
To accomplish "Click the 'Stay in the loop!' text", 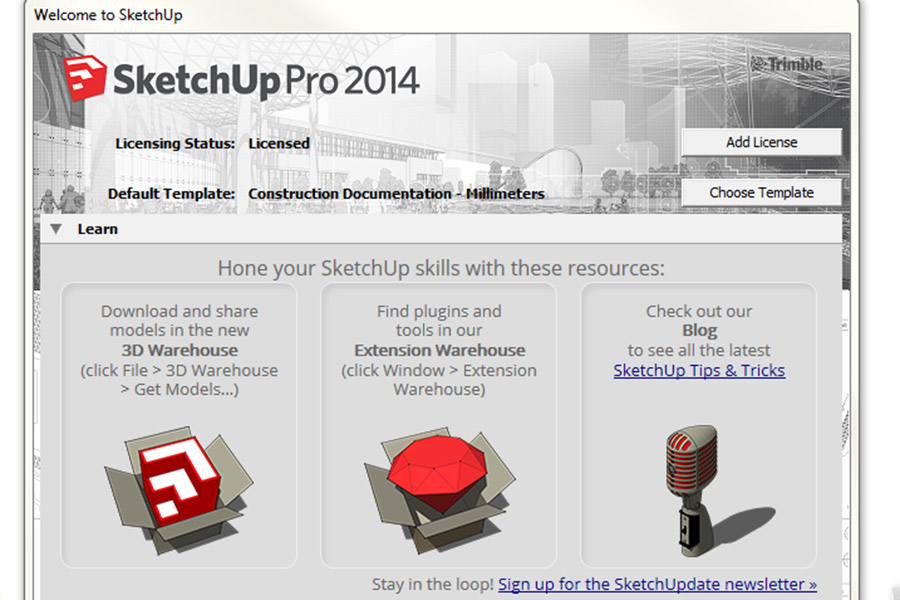I will click(x=433, y=584).
